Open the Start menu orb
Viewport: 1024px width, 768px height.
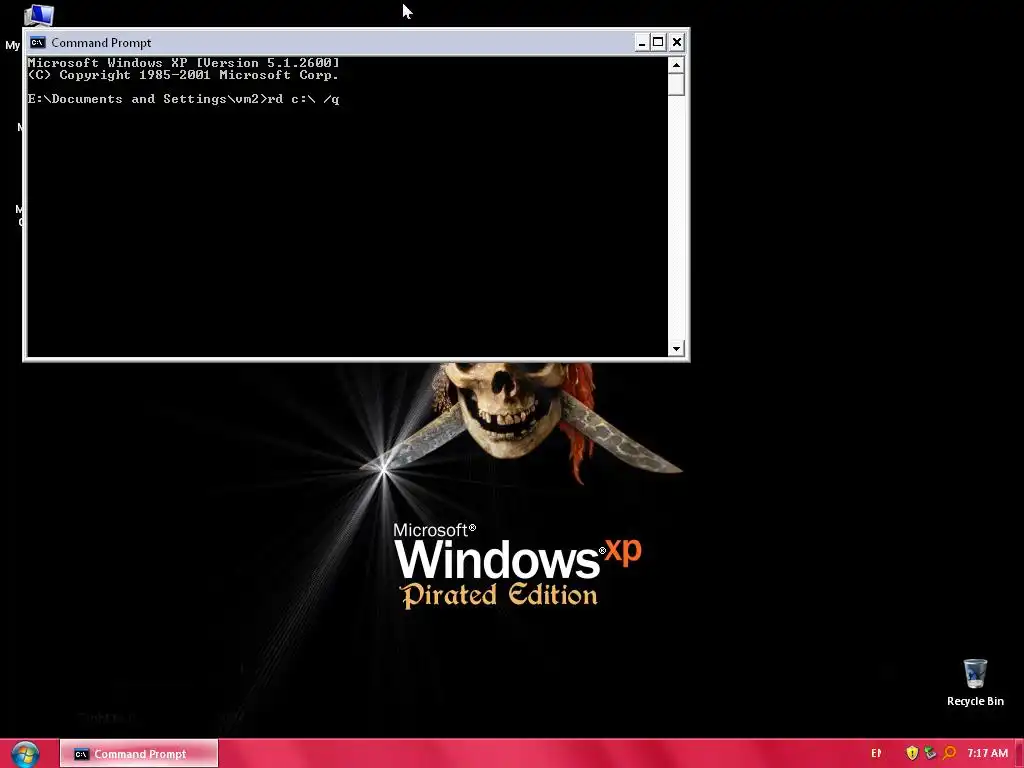tap(25, 754)
